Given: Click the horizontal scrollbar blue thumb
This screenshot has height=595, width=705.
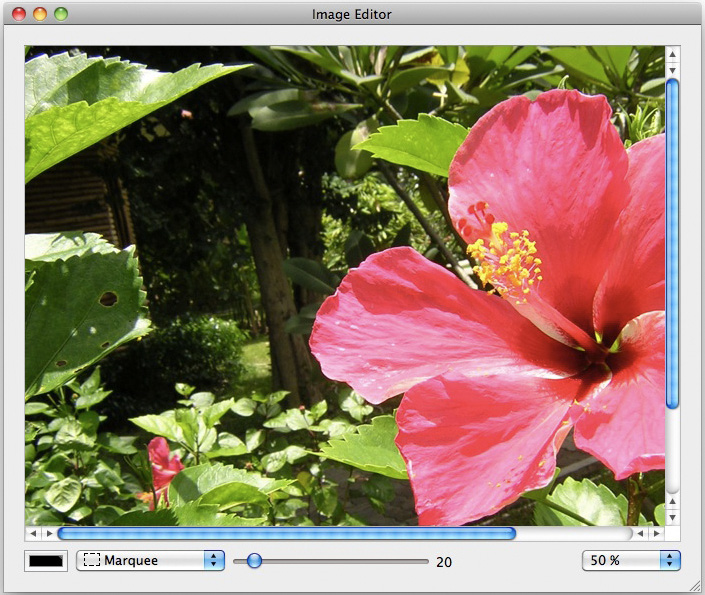Looking at the screenshot, I should point(287,533).
